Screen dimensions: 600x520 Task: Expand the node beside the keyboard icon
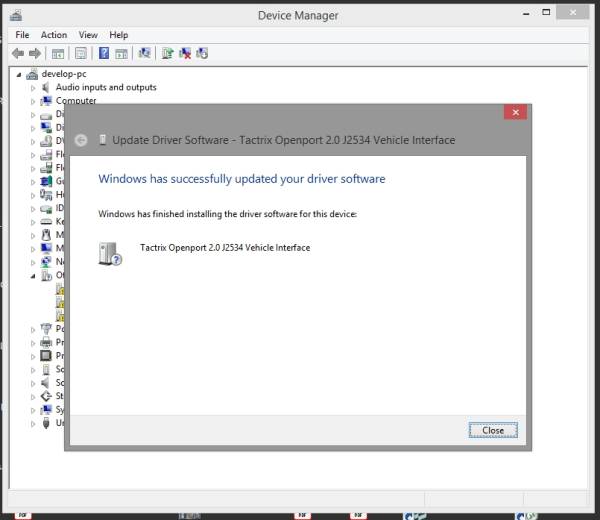(33, 222)
